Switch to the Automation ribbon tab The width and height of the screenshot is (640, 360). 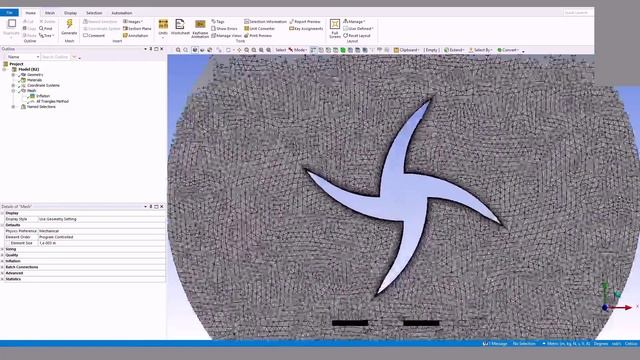[122, 13]
